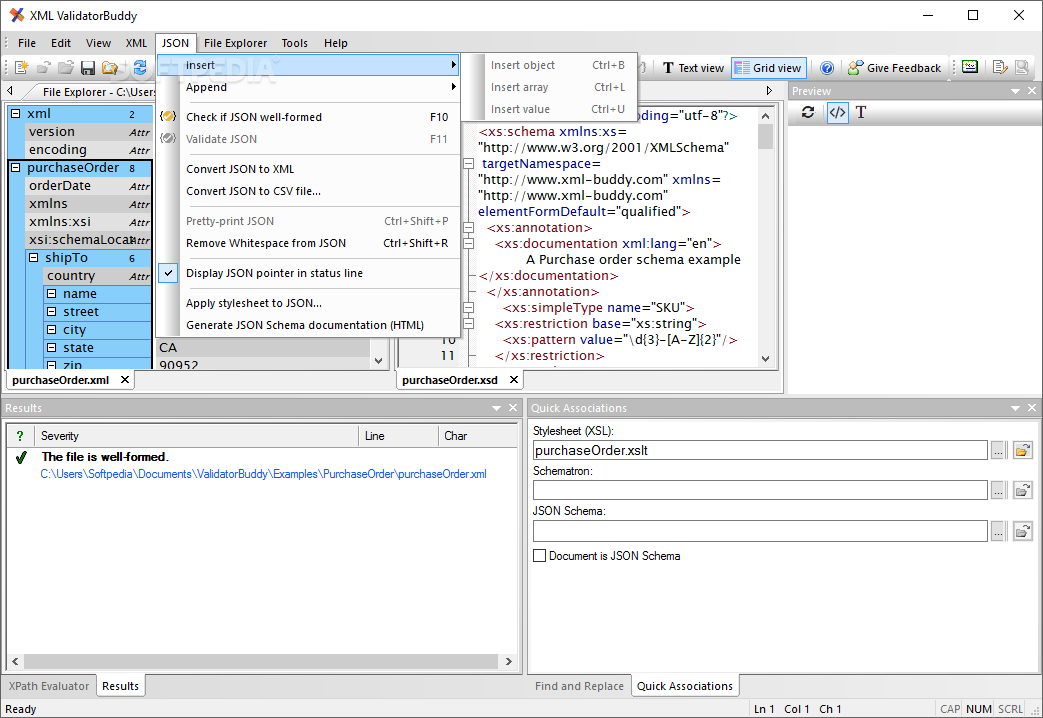This screenshot has height=718, width=1043.
Task: Collapse the shipTo node
Action: (34, 258)
